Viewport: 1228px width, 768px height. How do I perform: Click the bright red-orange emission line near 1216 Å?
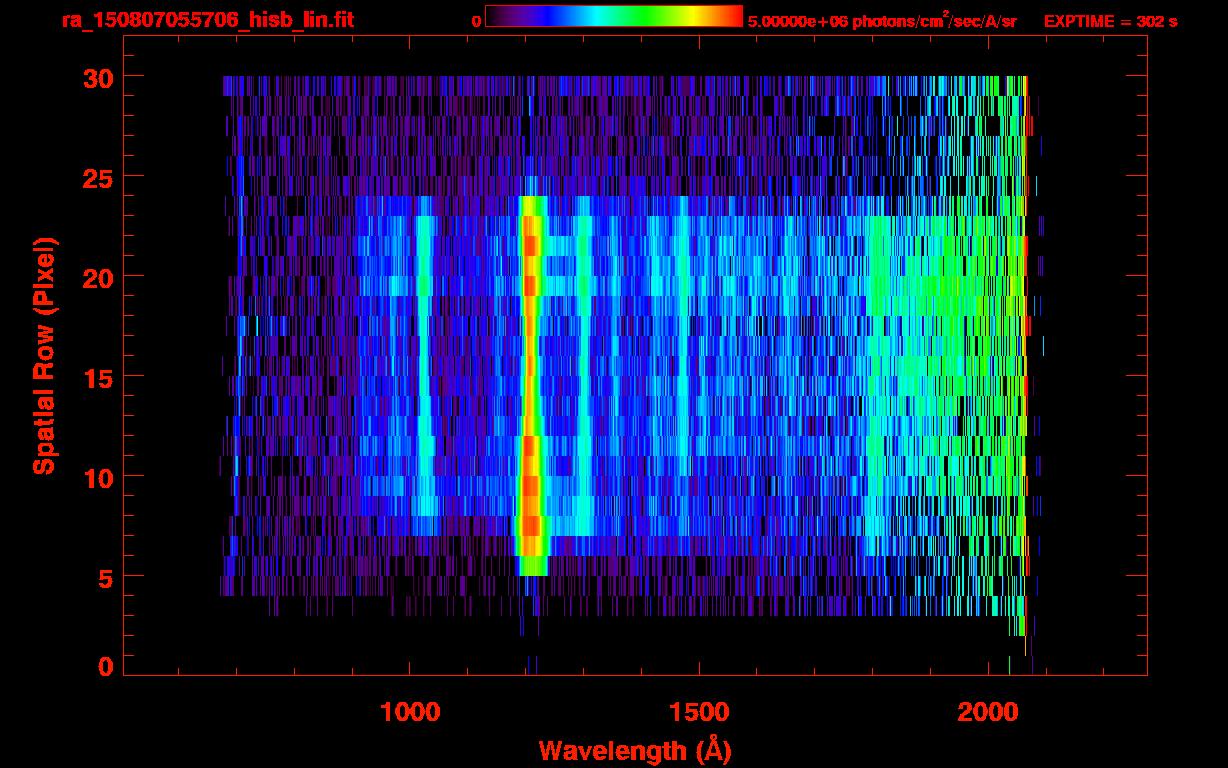[531, 385]
